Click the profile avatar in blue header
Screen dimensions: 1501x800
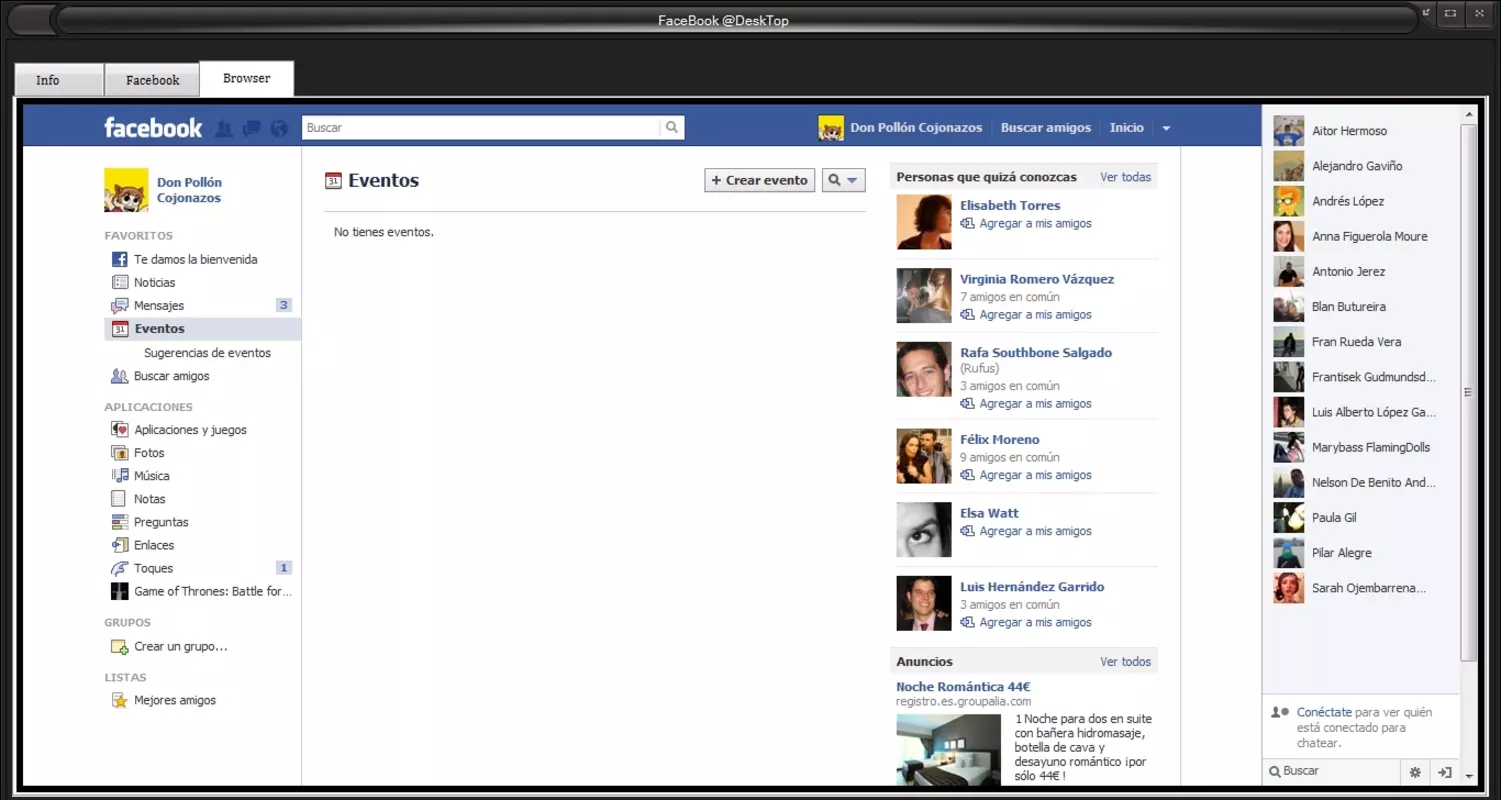click(831, 128)
